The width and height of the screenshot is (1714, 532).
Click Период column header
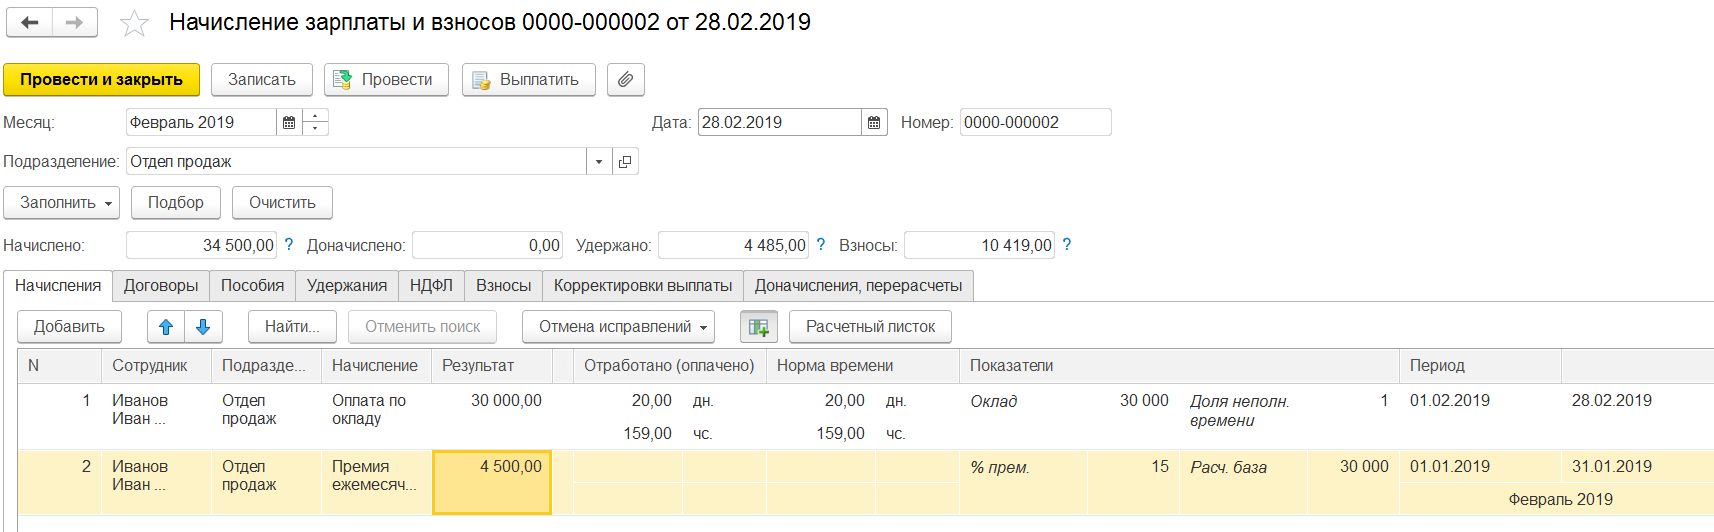1480,365
